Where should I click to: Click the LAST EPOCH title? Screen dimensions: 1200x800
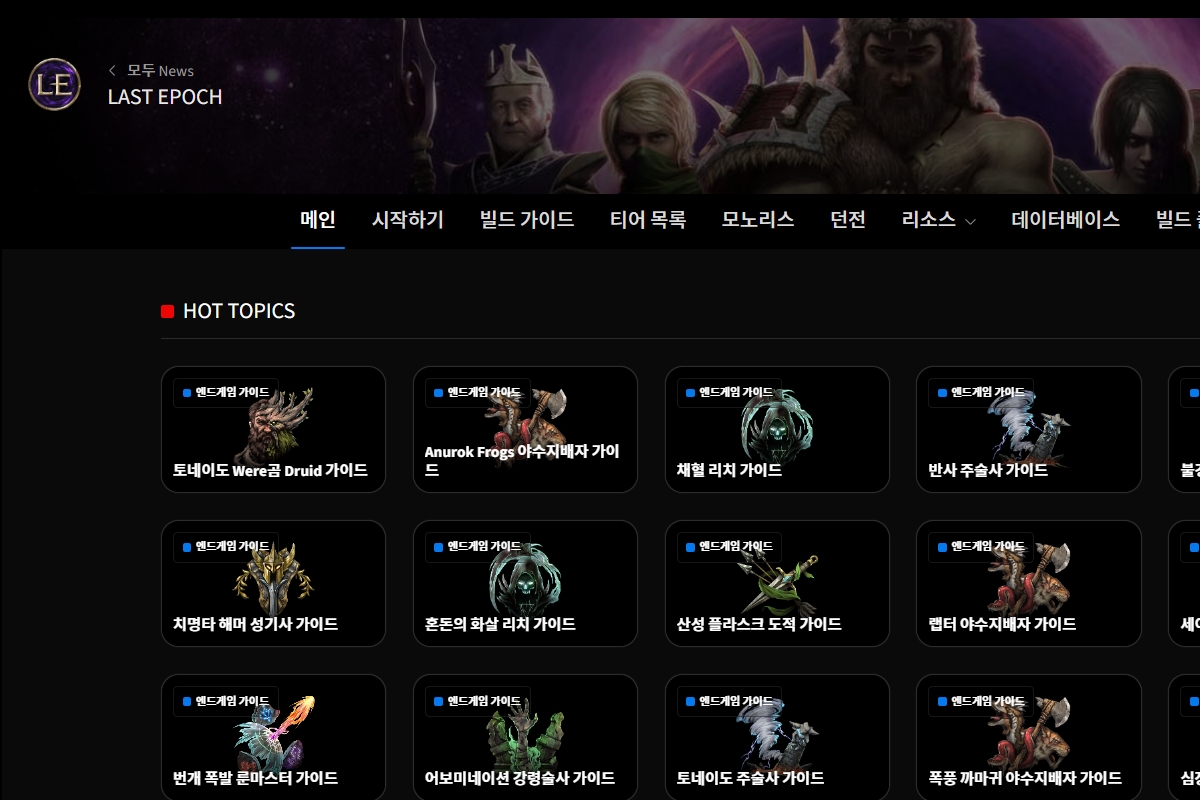click(x=165, y=97)
